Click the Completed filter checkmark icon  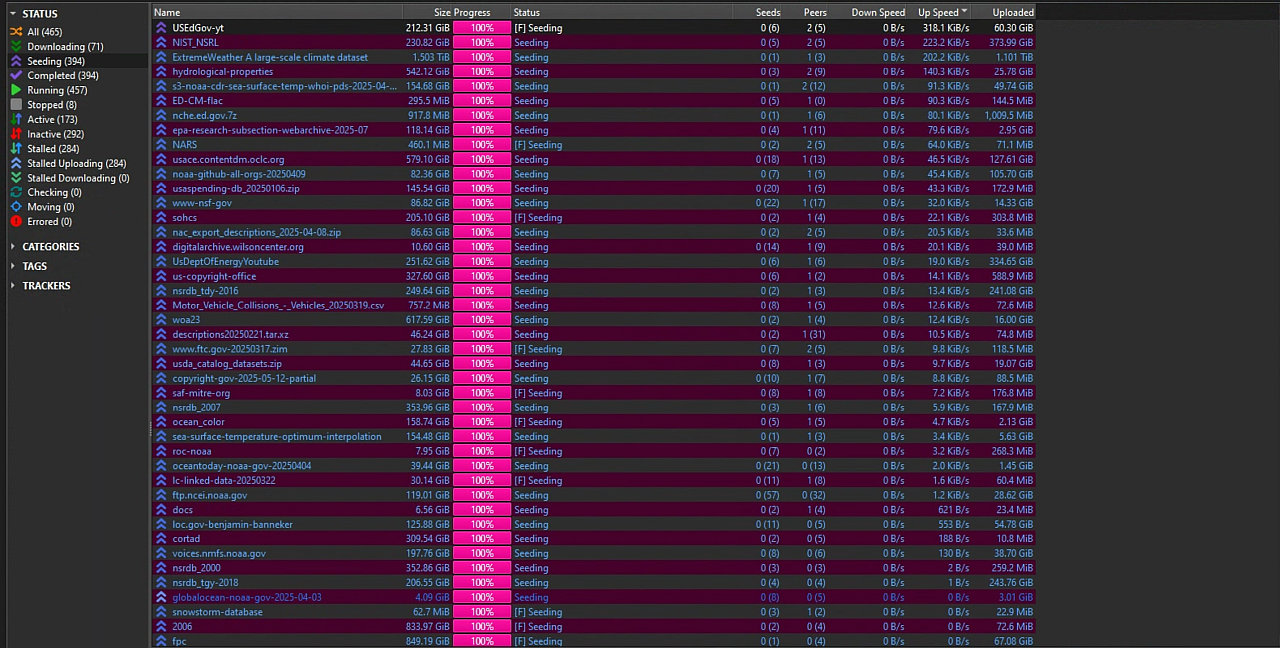16,76
